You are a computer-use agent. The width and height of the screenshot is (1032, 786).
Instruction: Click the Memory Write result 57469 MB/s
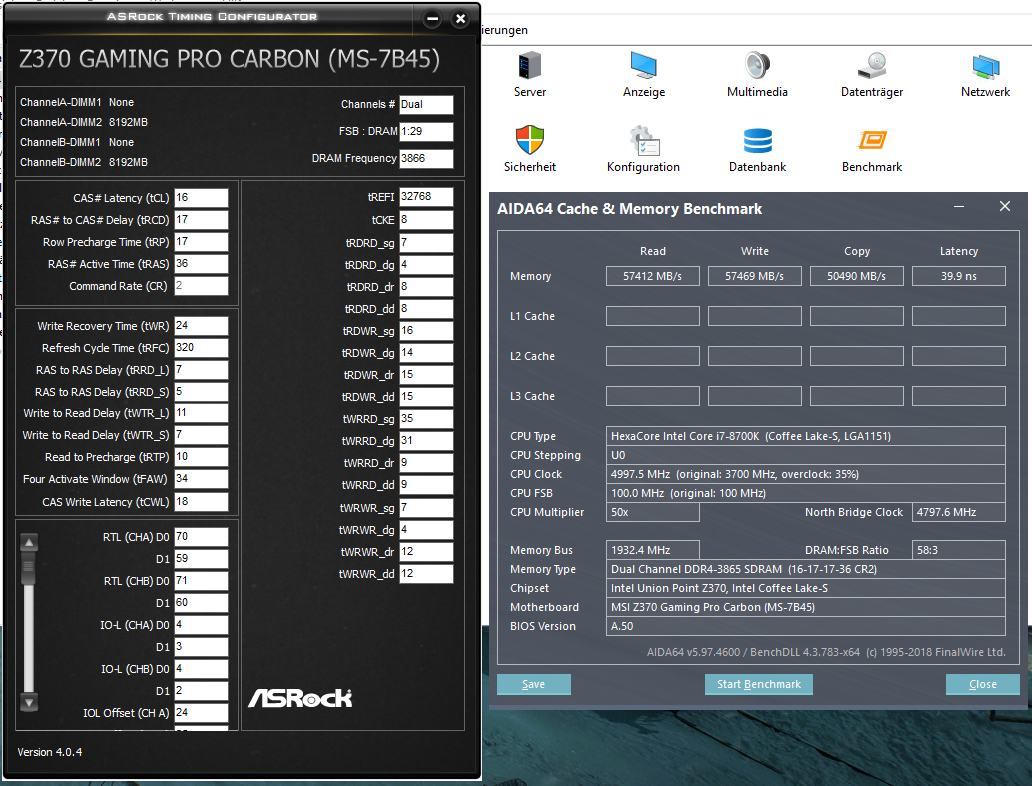coord(754,276)
